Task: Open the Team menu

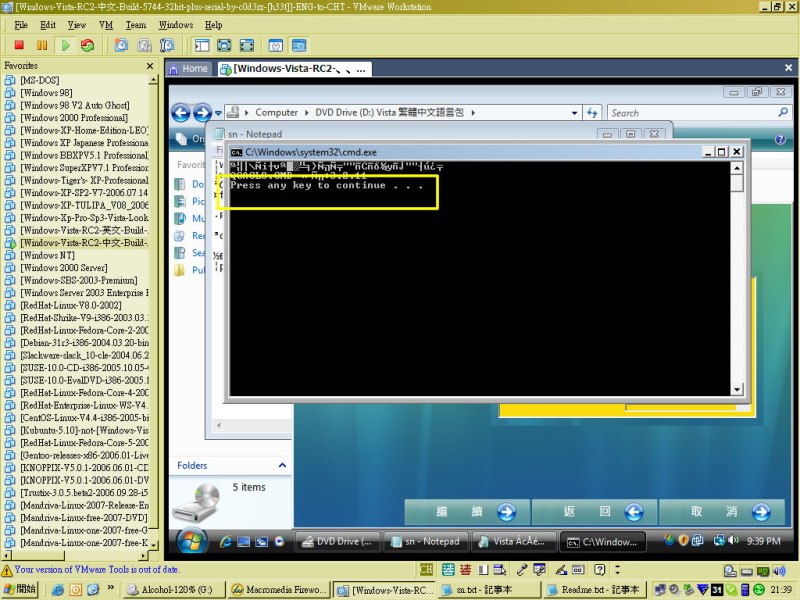Action: pyautogui.click(x=136, y=25)
